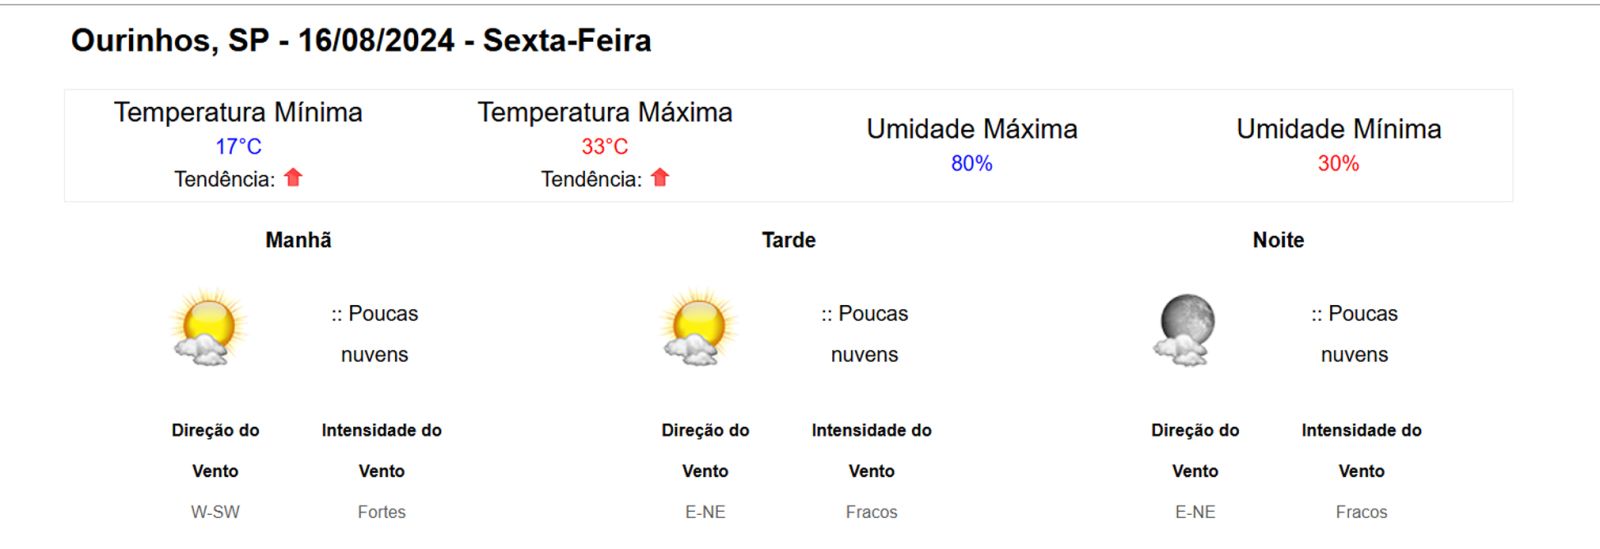This screenshot has height=549, width=1600.
Task: Click the morning sun and clouds weather icon
Action: 208,327
